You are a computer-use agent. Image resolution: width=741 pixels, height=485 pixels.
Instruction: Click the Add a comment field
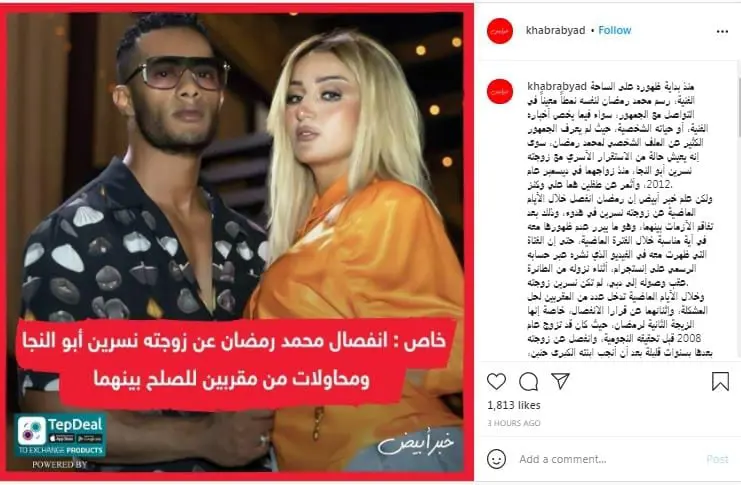(610, 459)
